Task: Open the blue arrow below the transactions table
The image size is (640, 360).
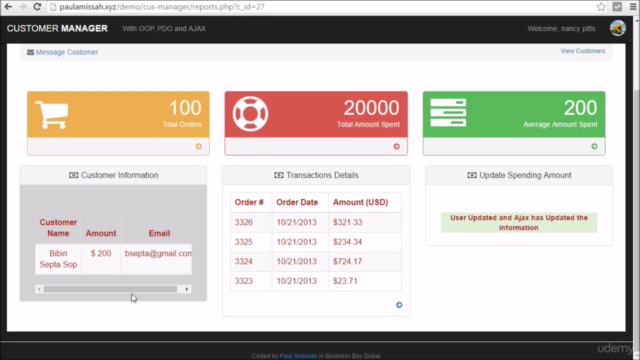Action: point(399,305)
